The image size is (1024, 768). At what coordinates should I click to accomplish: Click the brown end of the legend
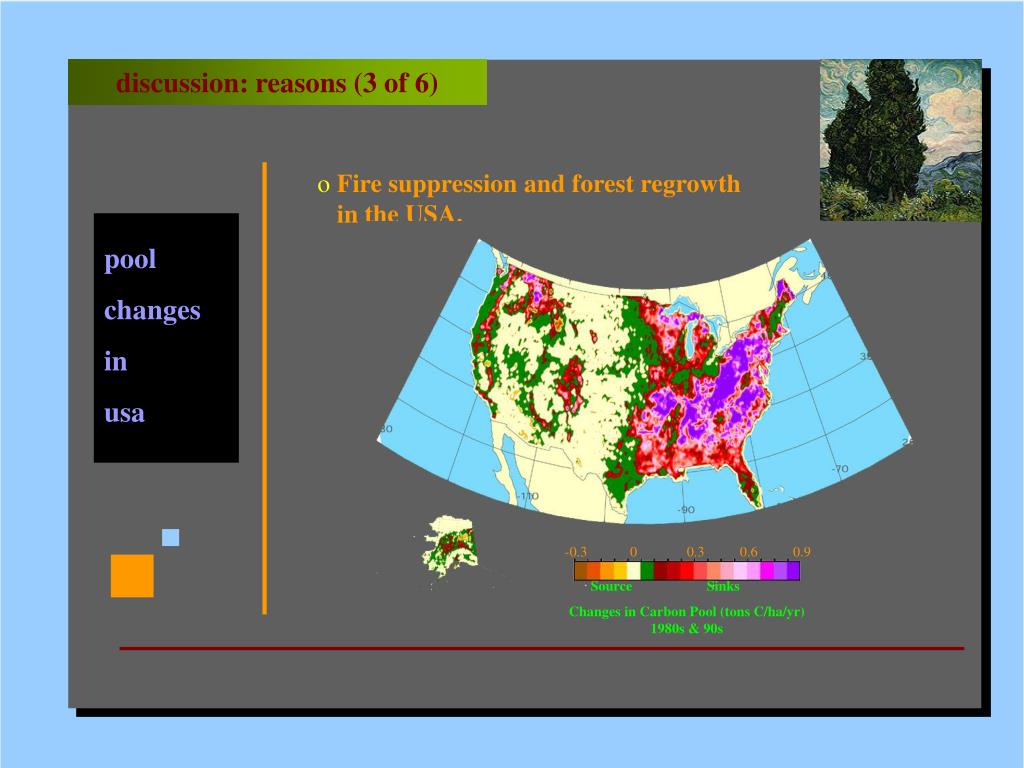point(581,571)
